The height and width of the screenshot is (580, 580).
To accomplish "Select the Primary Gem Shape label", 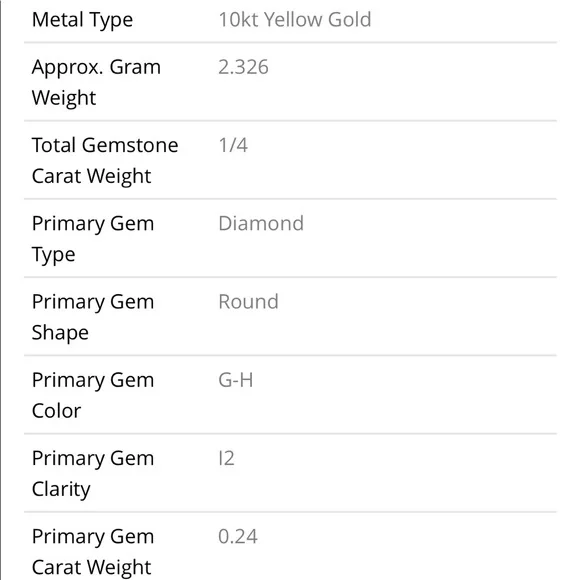I will 93,317.
